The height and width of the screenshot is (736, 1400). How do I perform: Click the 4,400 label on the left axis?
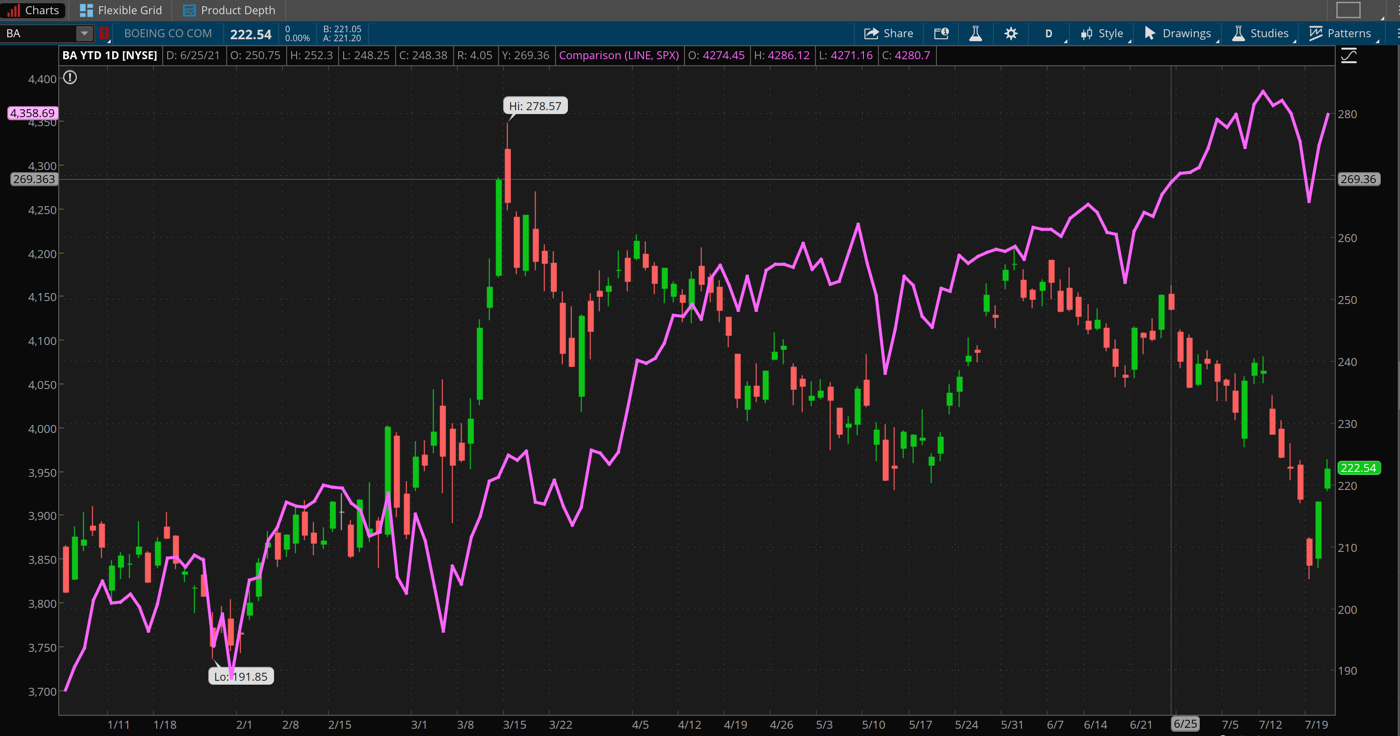[x=42, y=78]
